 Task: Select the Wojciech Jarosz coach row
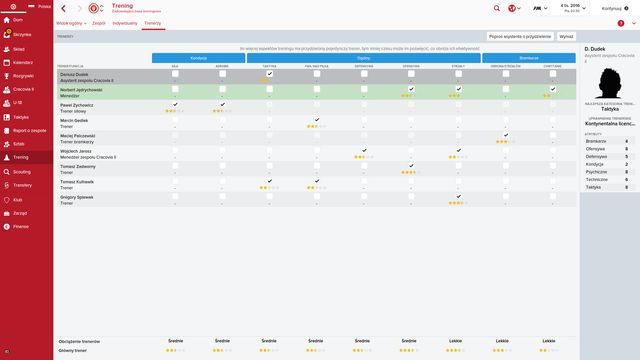click(x=316, y=154)
